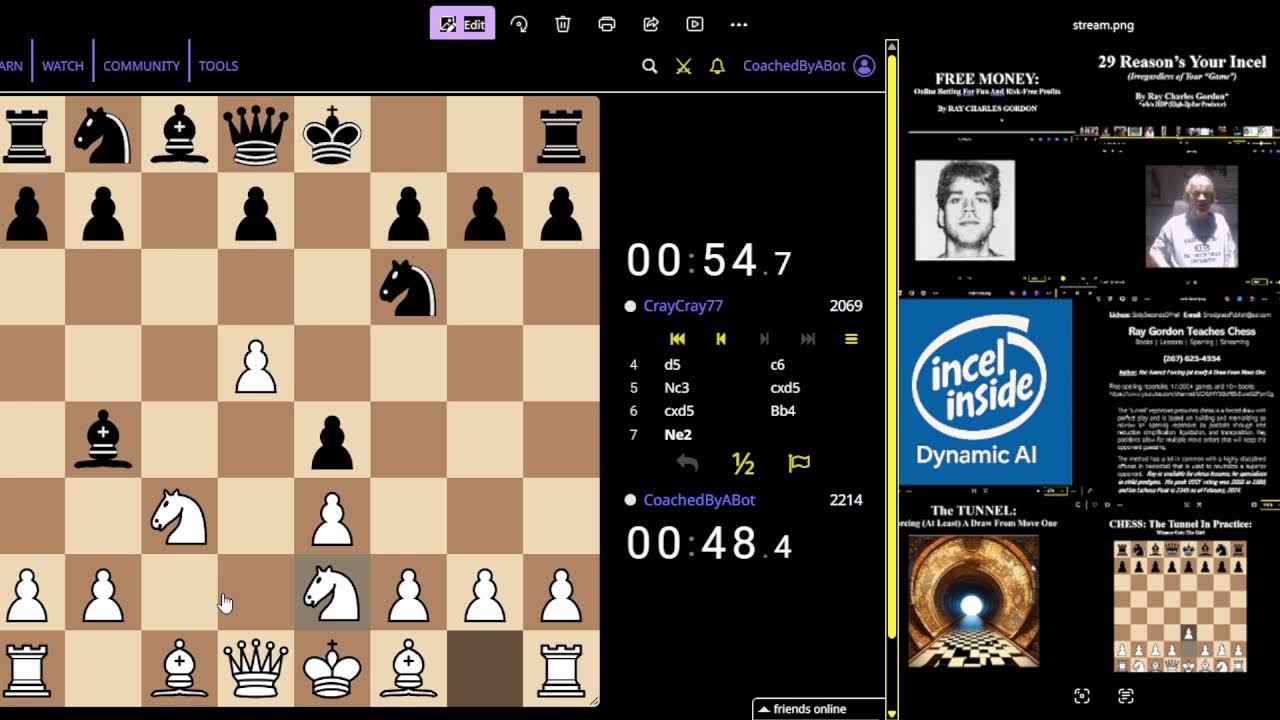The width and height of the screenshot is (1280, 720).
Task: Open the CrayCray77 player profile
Action: [683, 306]
